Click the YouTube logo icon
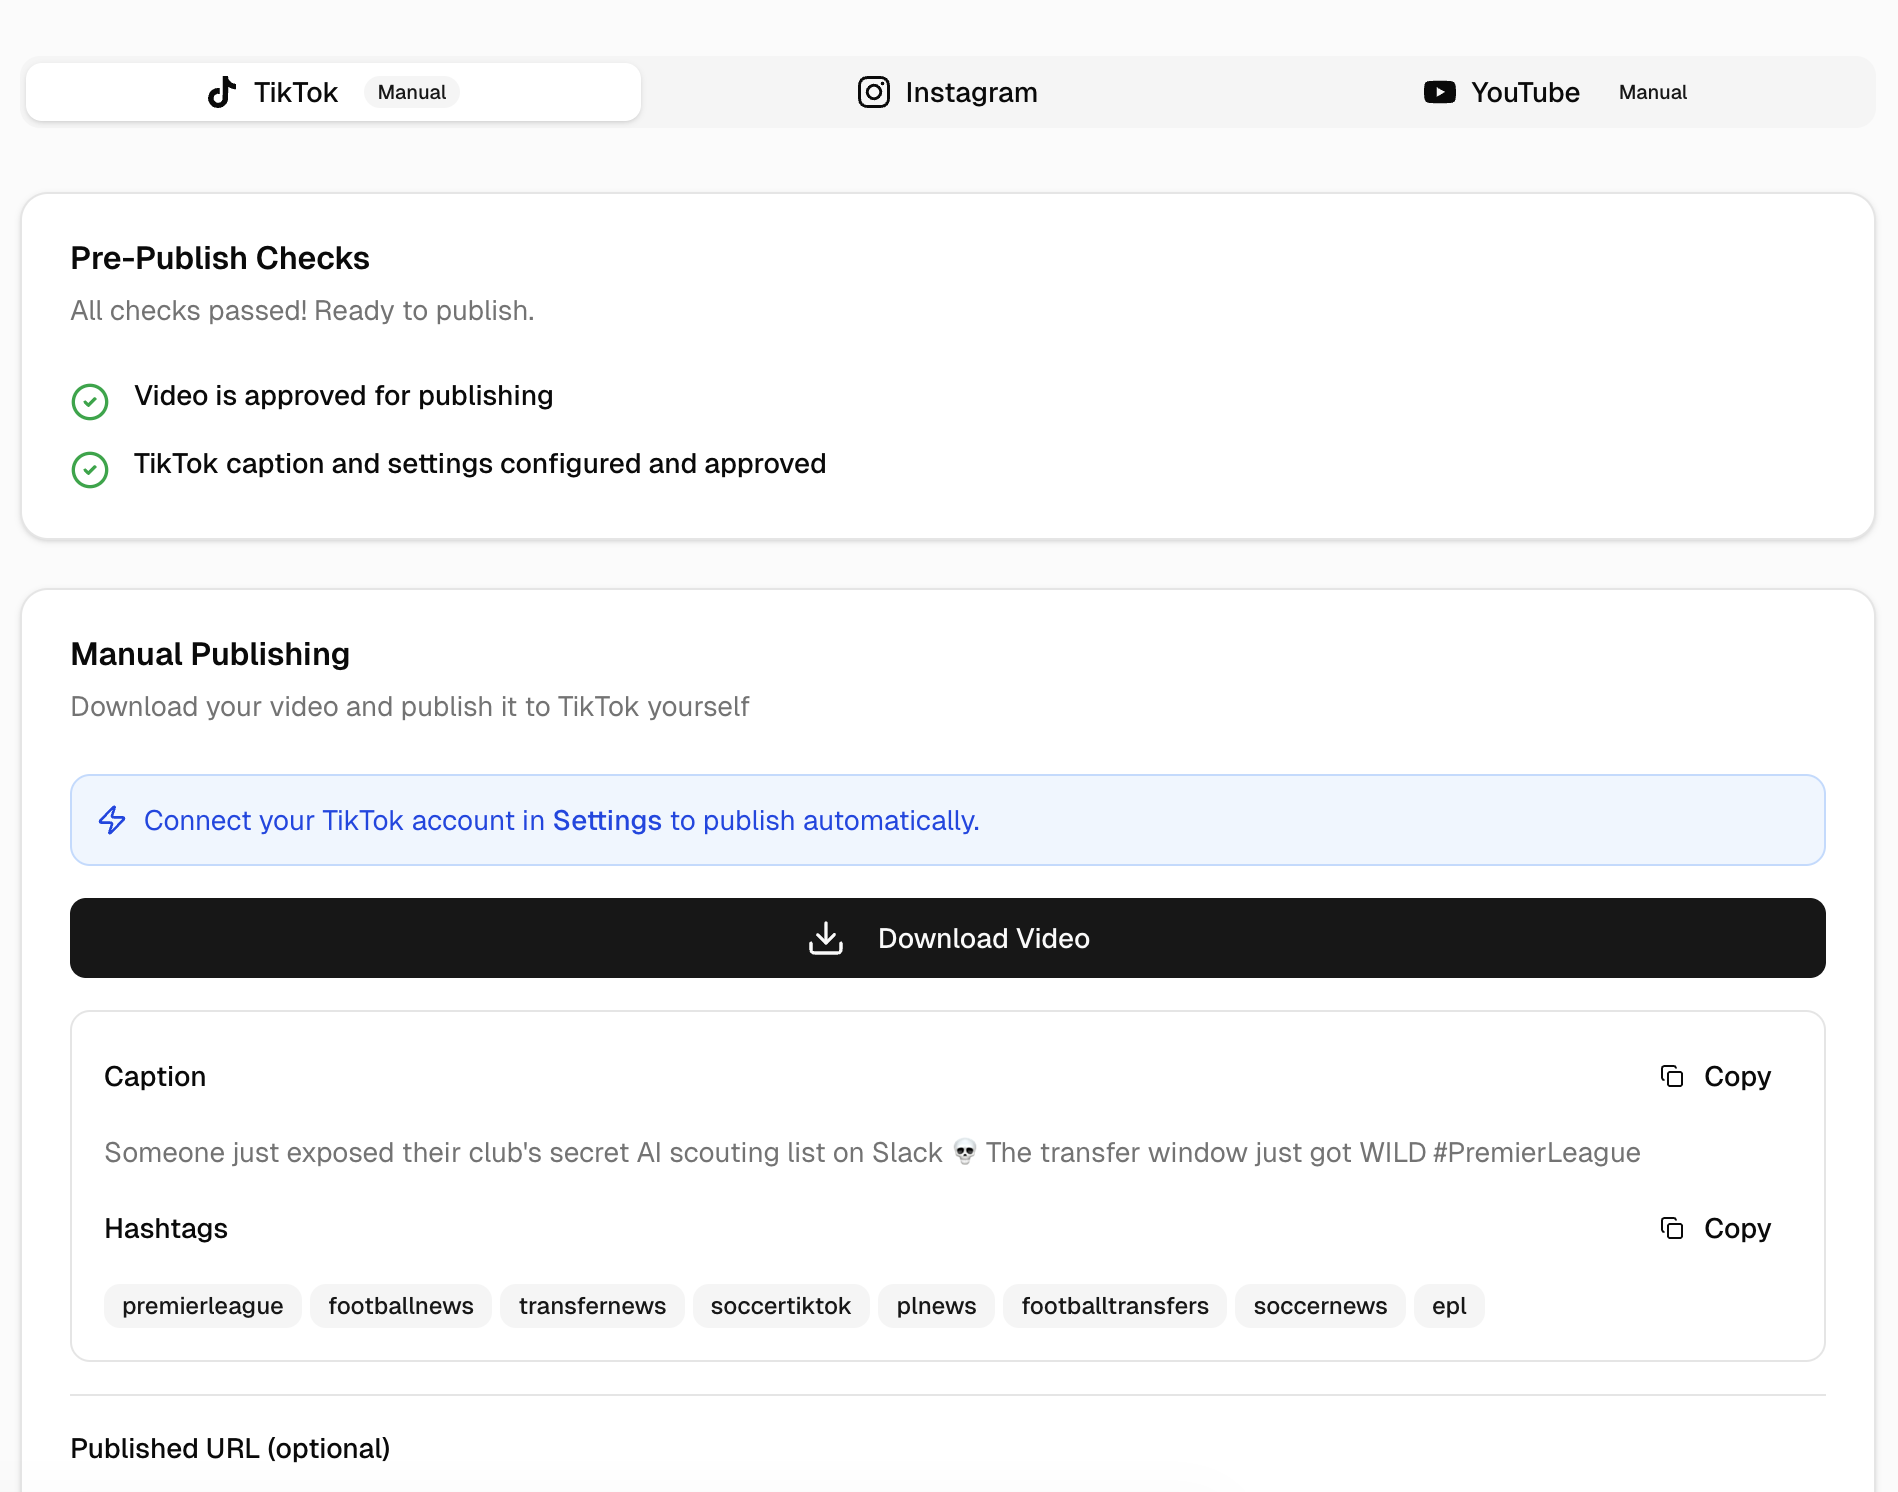The height and width of the screenshot is (1492, 1898). (x=1439, y=92)
